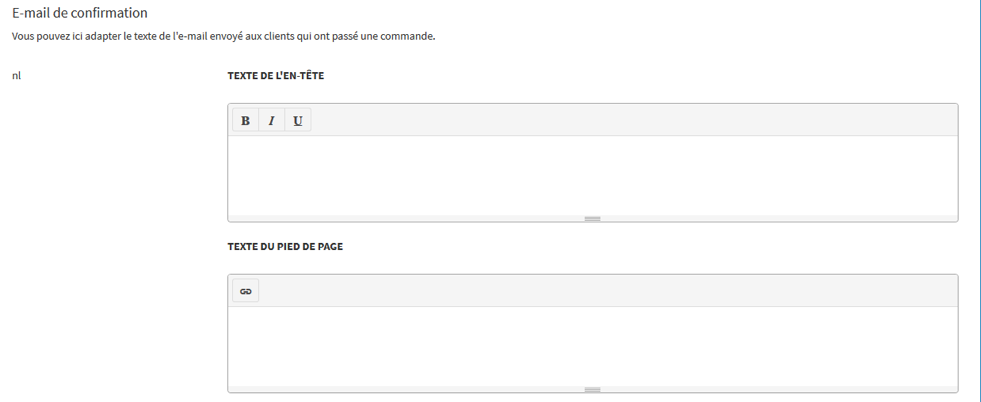This screenshot has width=981, height=402.
Task: Insert a link in footer editor
Action: pos(245,291)
